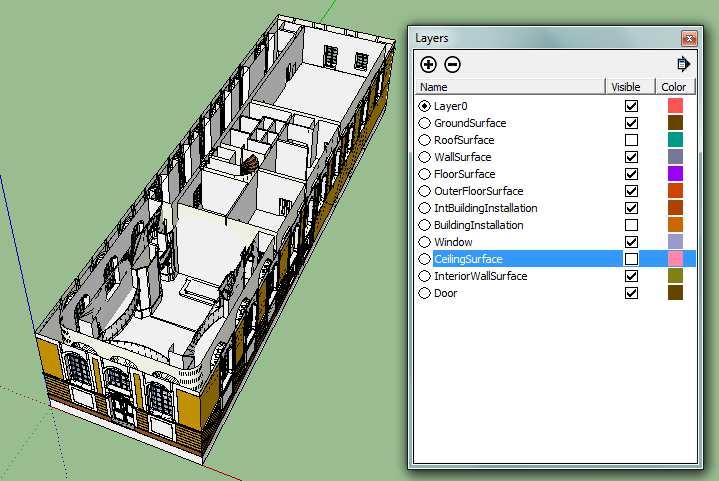
Task: Open RoofSurface teal color swatch
Action: pos(675,140)
